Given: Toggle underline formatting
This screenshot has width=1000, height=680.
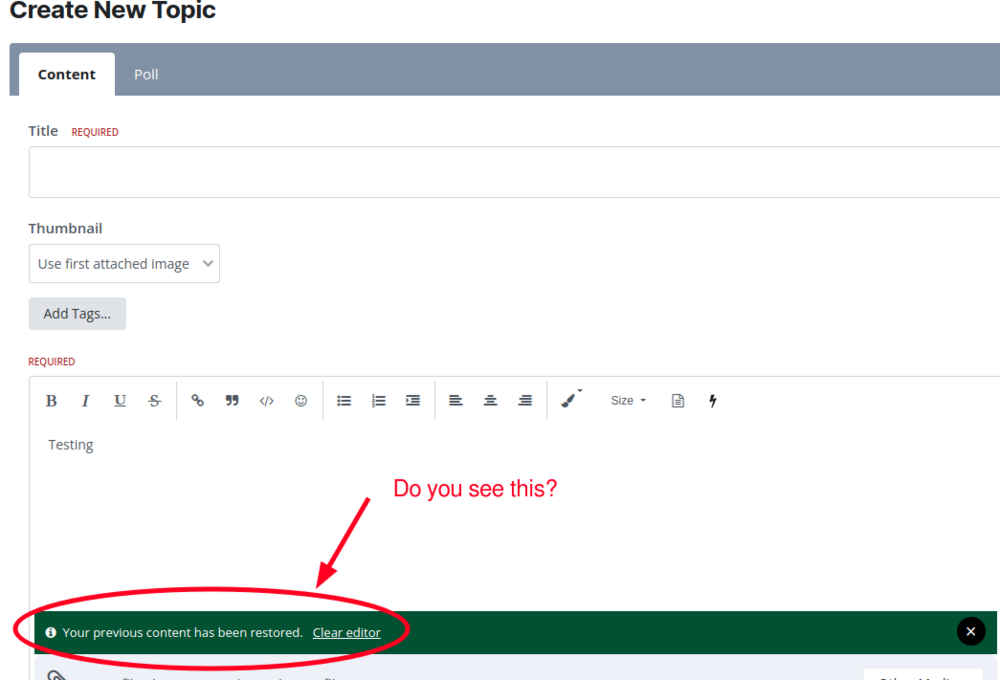Looking at the screenshot, I should pyautogui.click(x=120, y=401).
